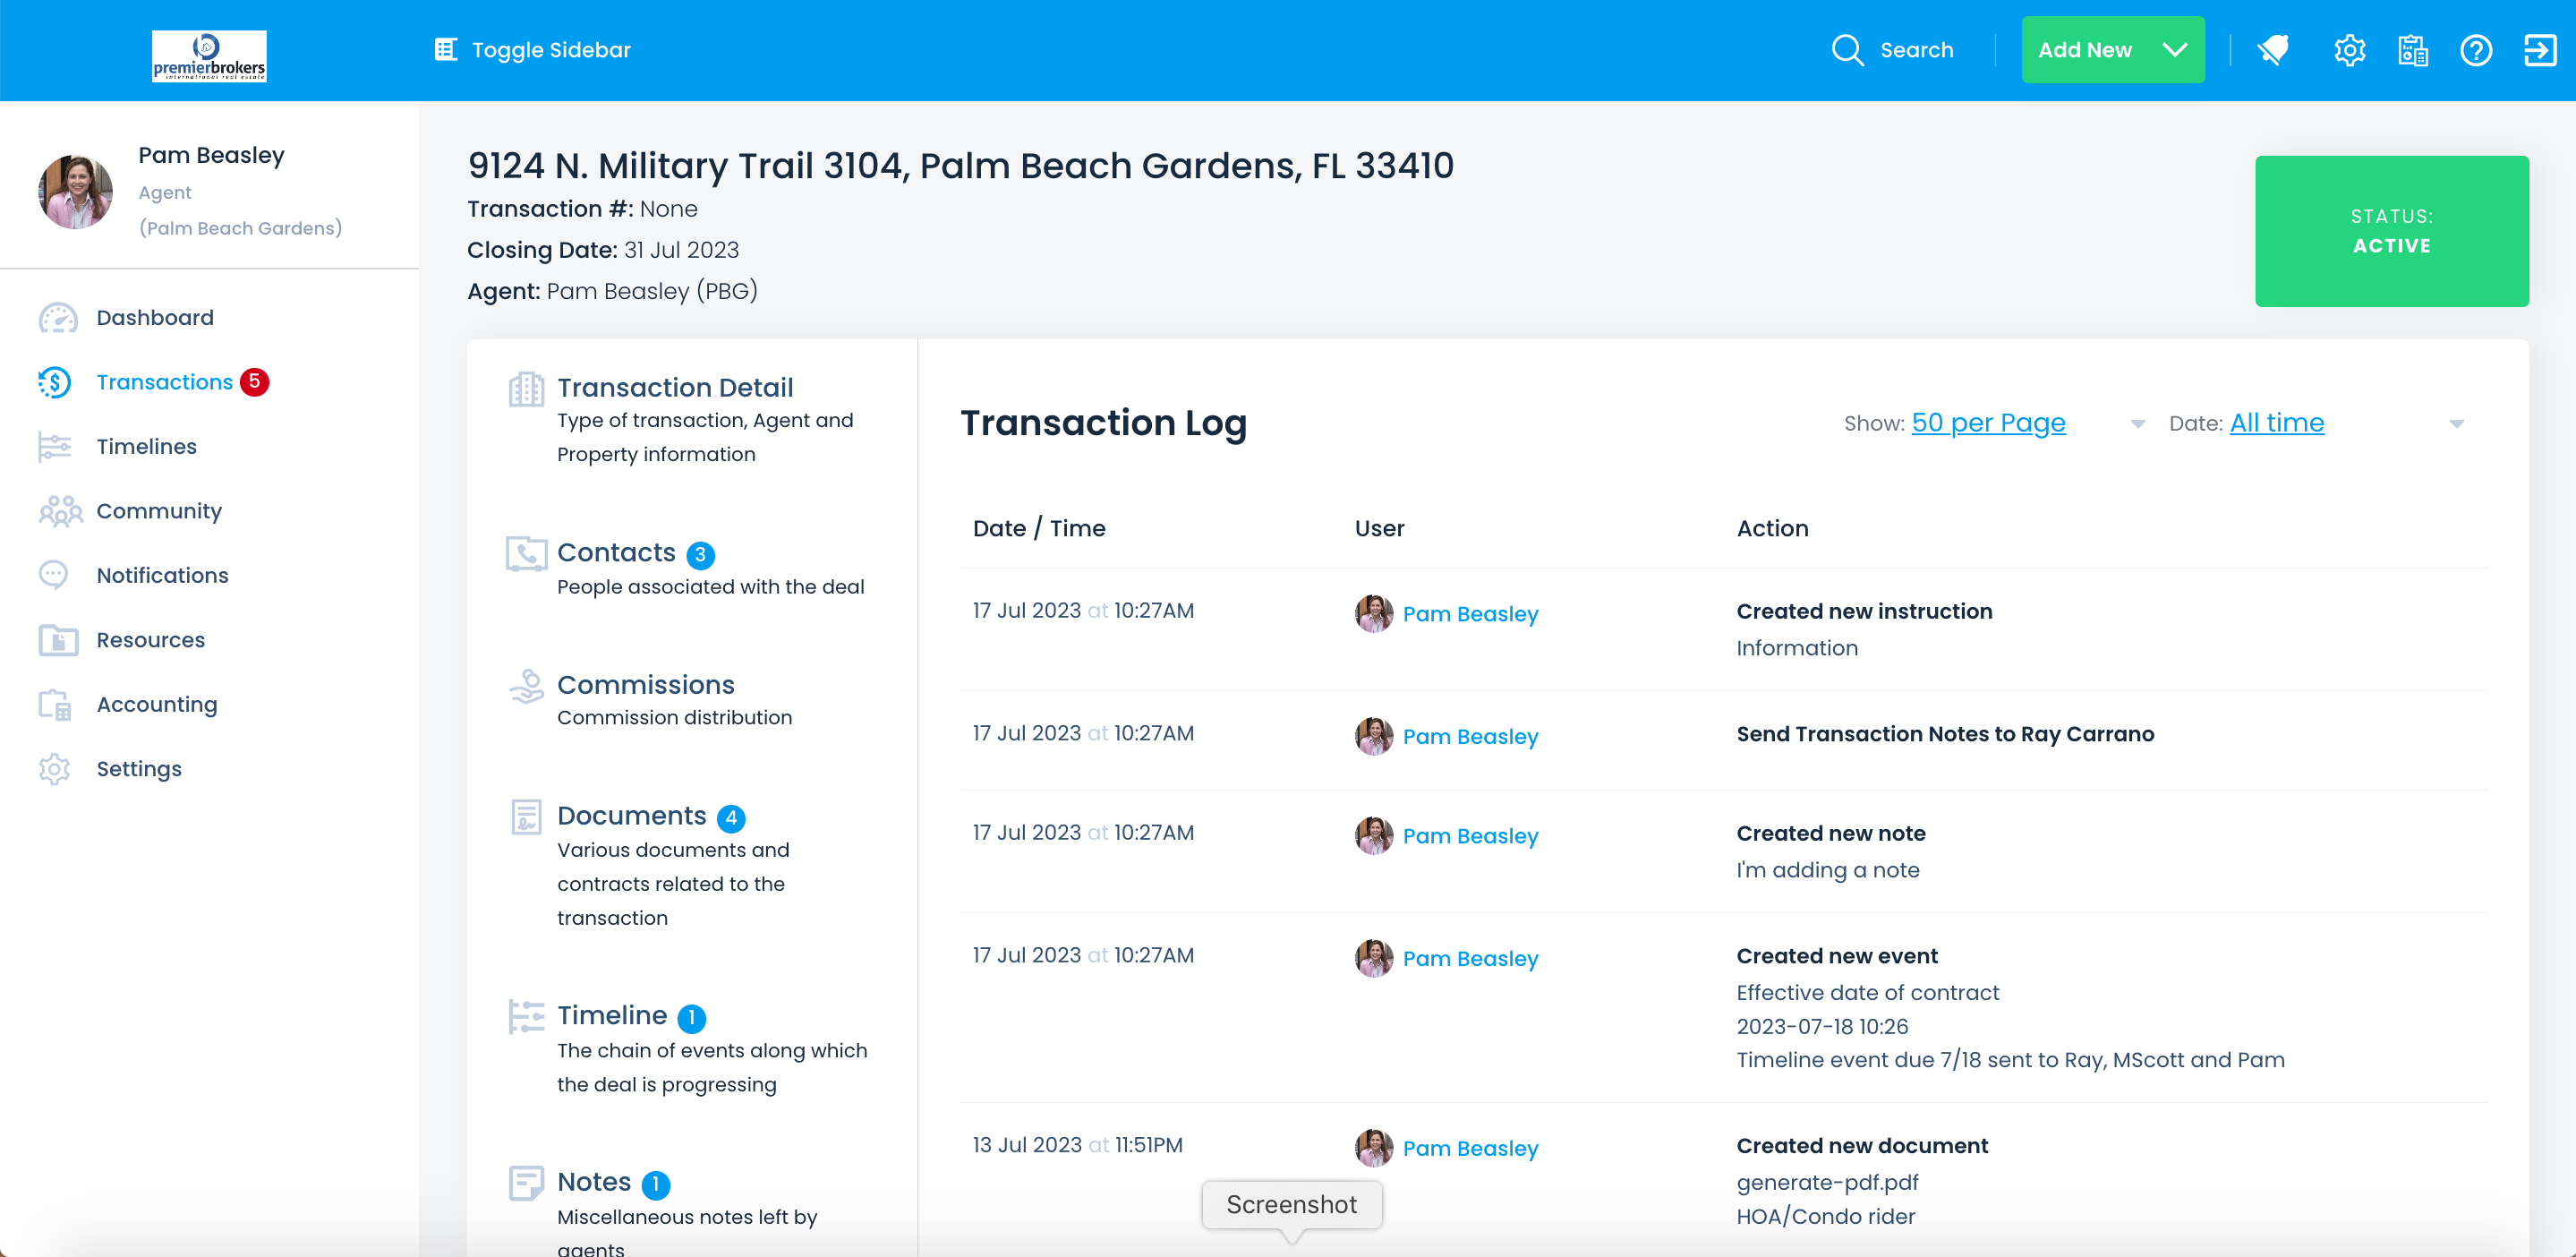2576x1257 pixels.
Task: Click Pam Beasley's sidebar profile photo
Action: tap(75, 191)
